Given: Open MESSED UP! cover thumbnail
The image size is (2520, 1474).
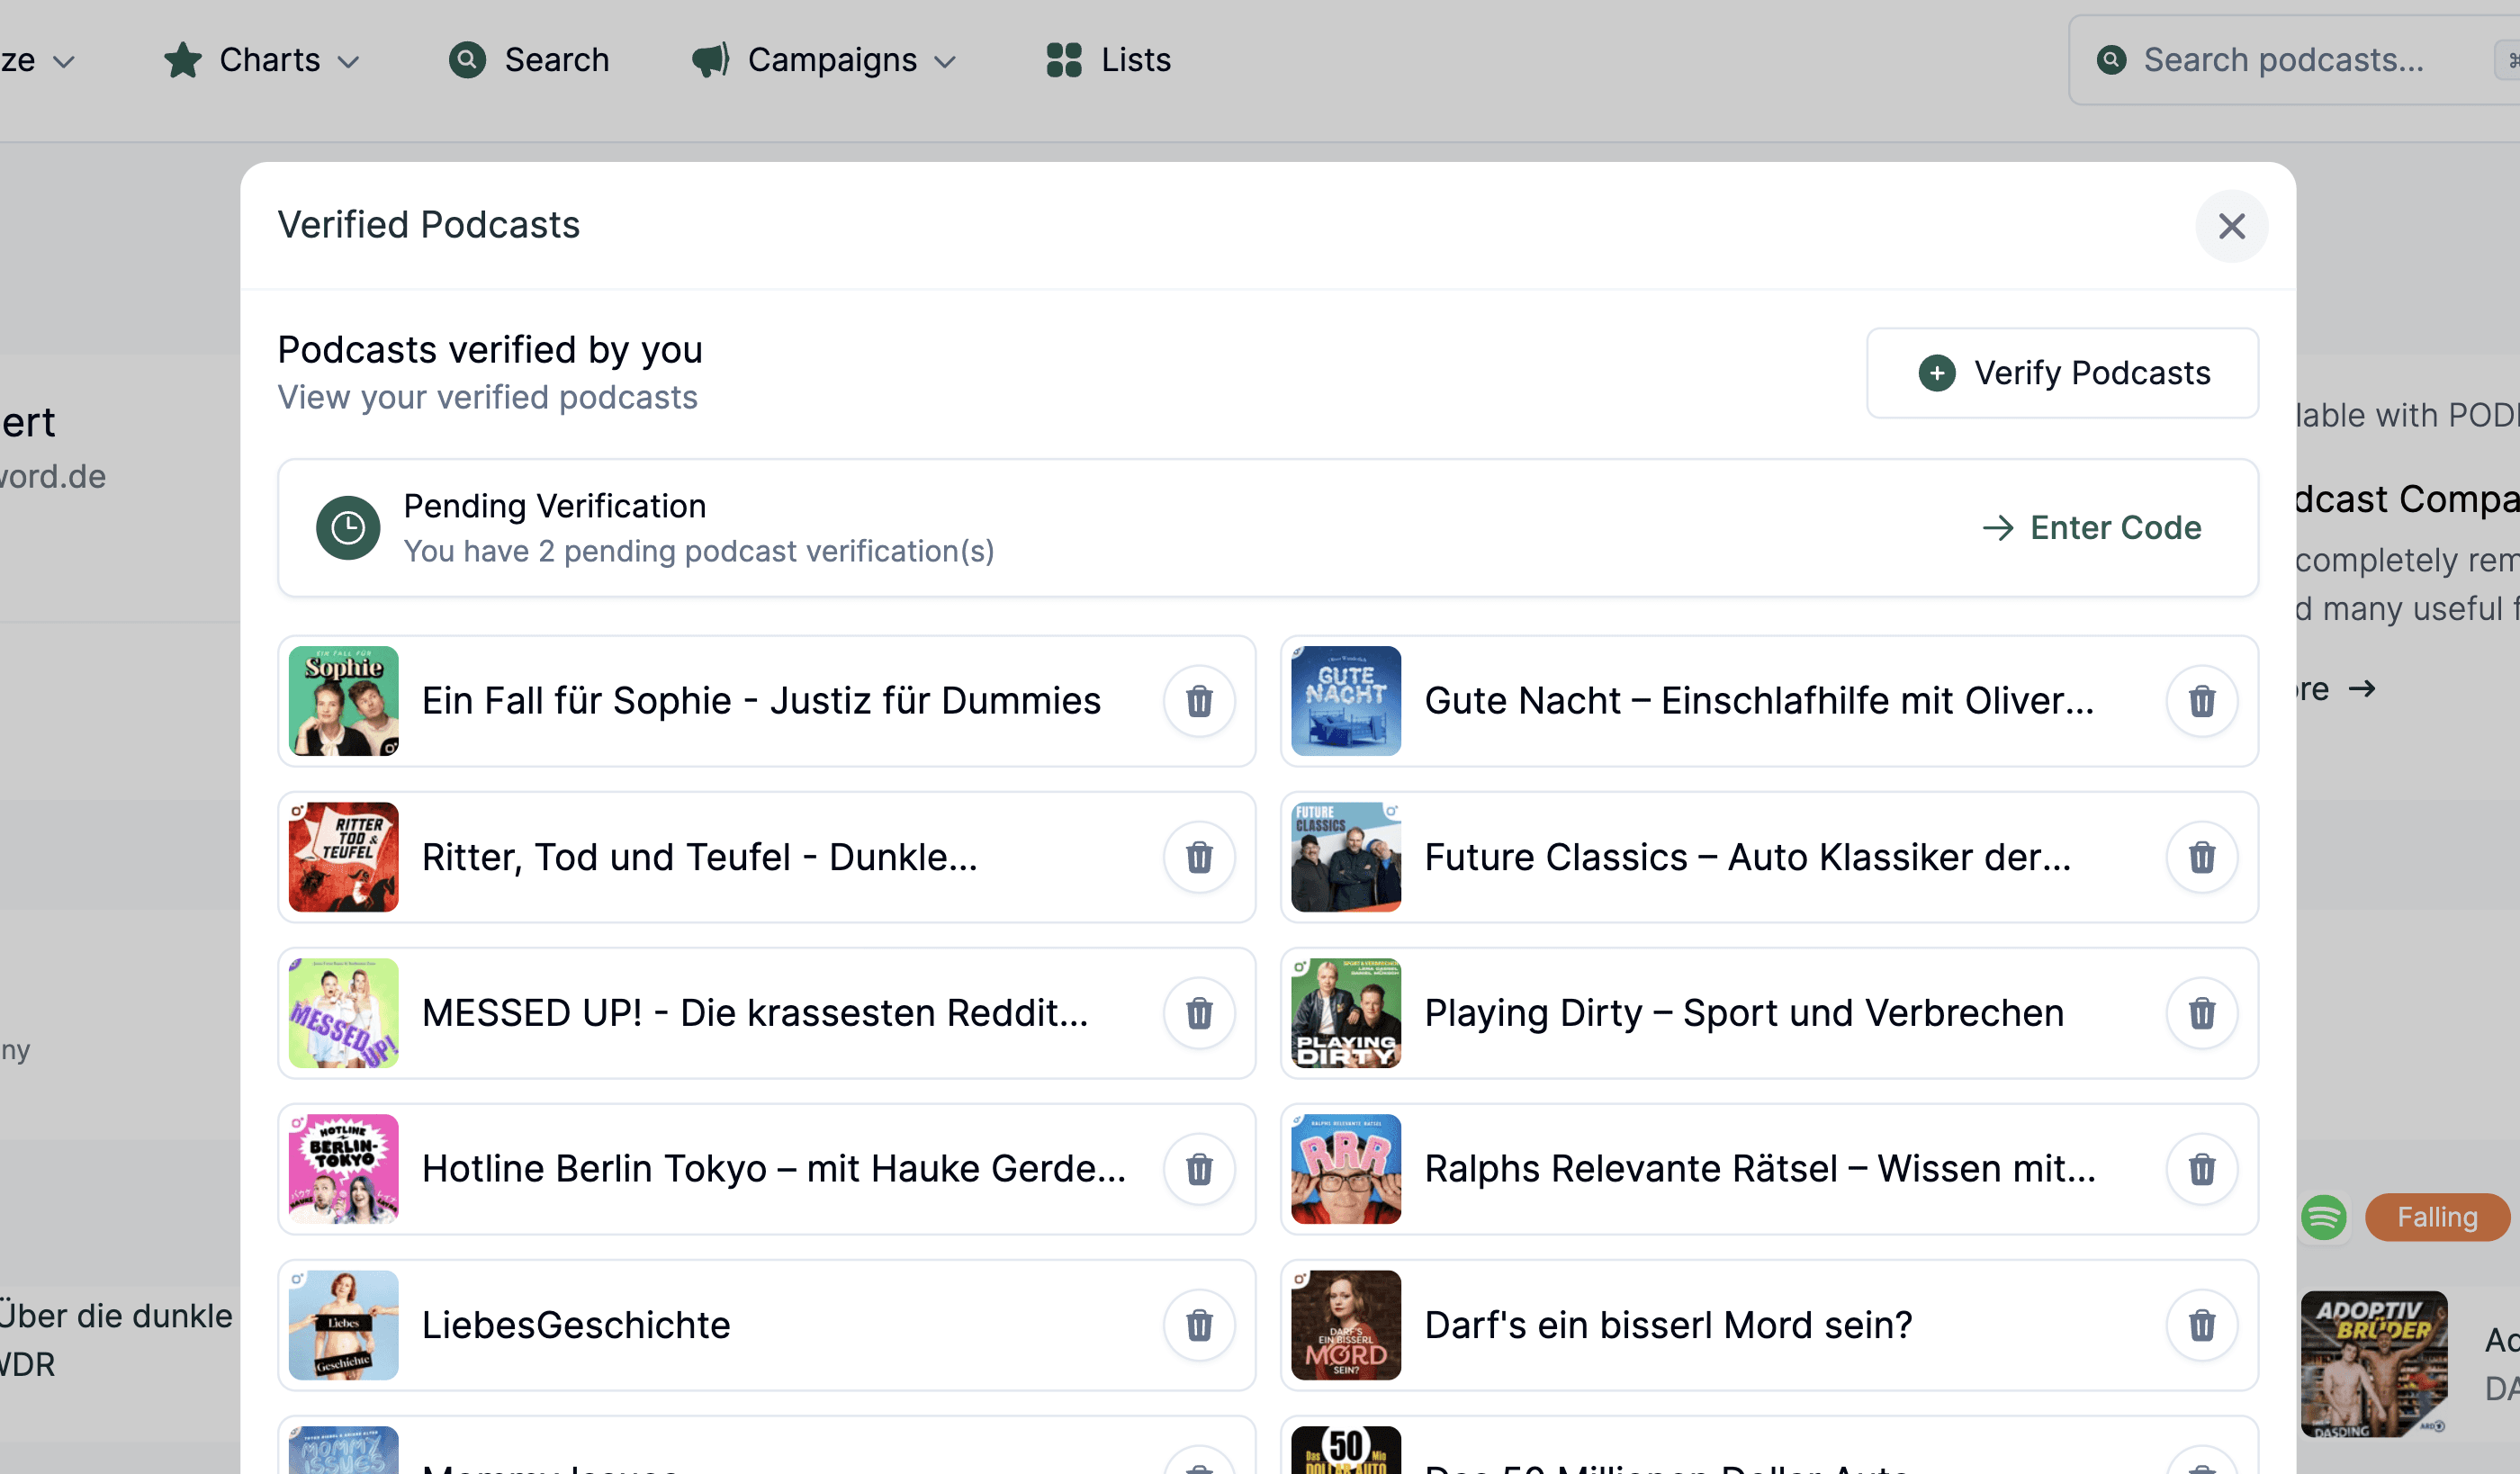Looking at the screenshot, I should [344, 1013].
